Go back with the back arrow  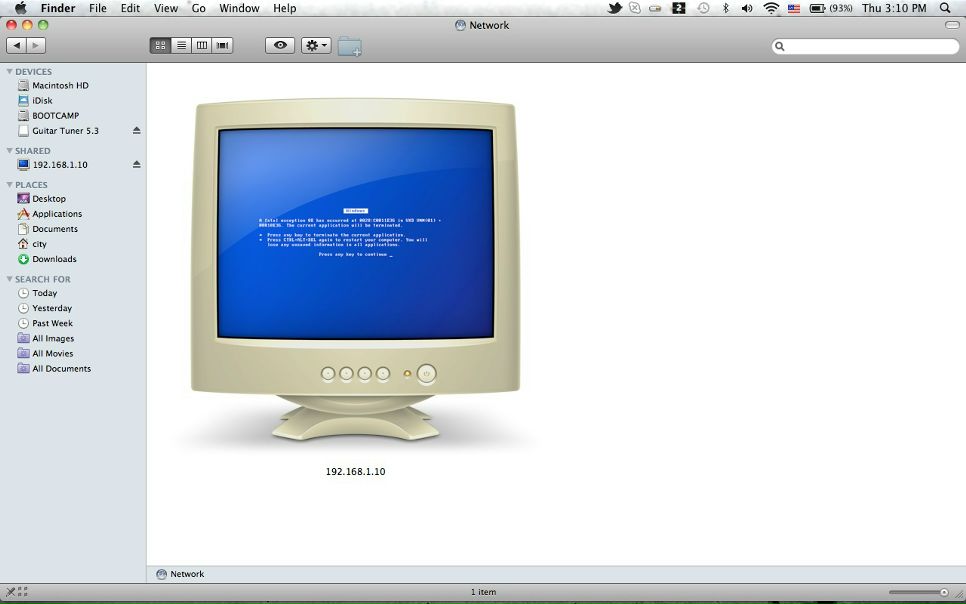click(17, 45)
